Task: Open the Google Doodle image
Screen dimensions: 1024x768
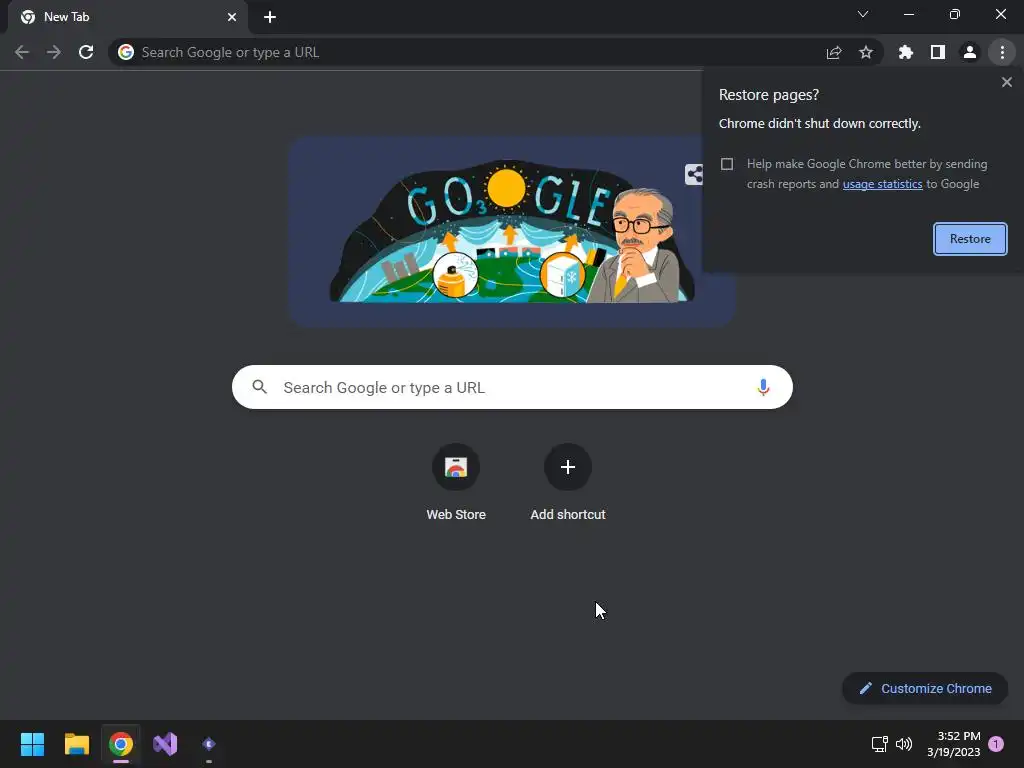Action: click(x=511, y=232)
